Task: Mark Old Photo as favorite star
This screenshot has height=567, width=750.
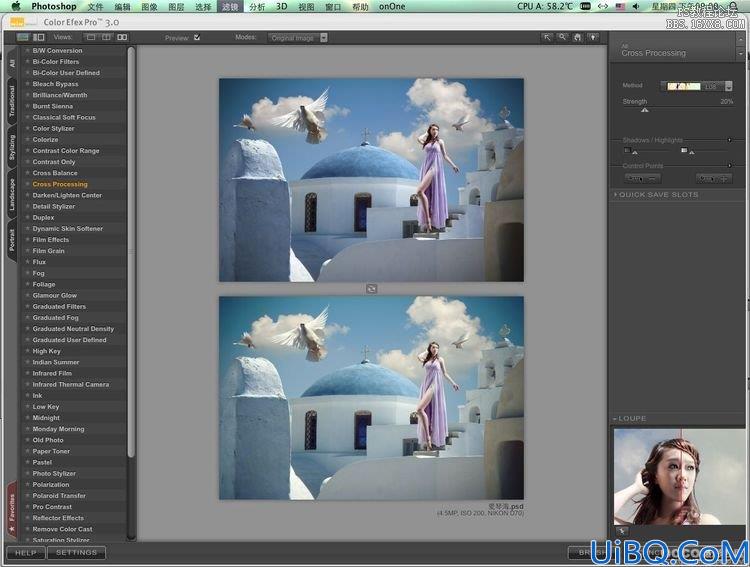Action: (27, 440)
